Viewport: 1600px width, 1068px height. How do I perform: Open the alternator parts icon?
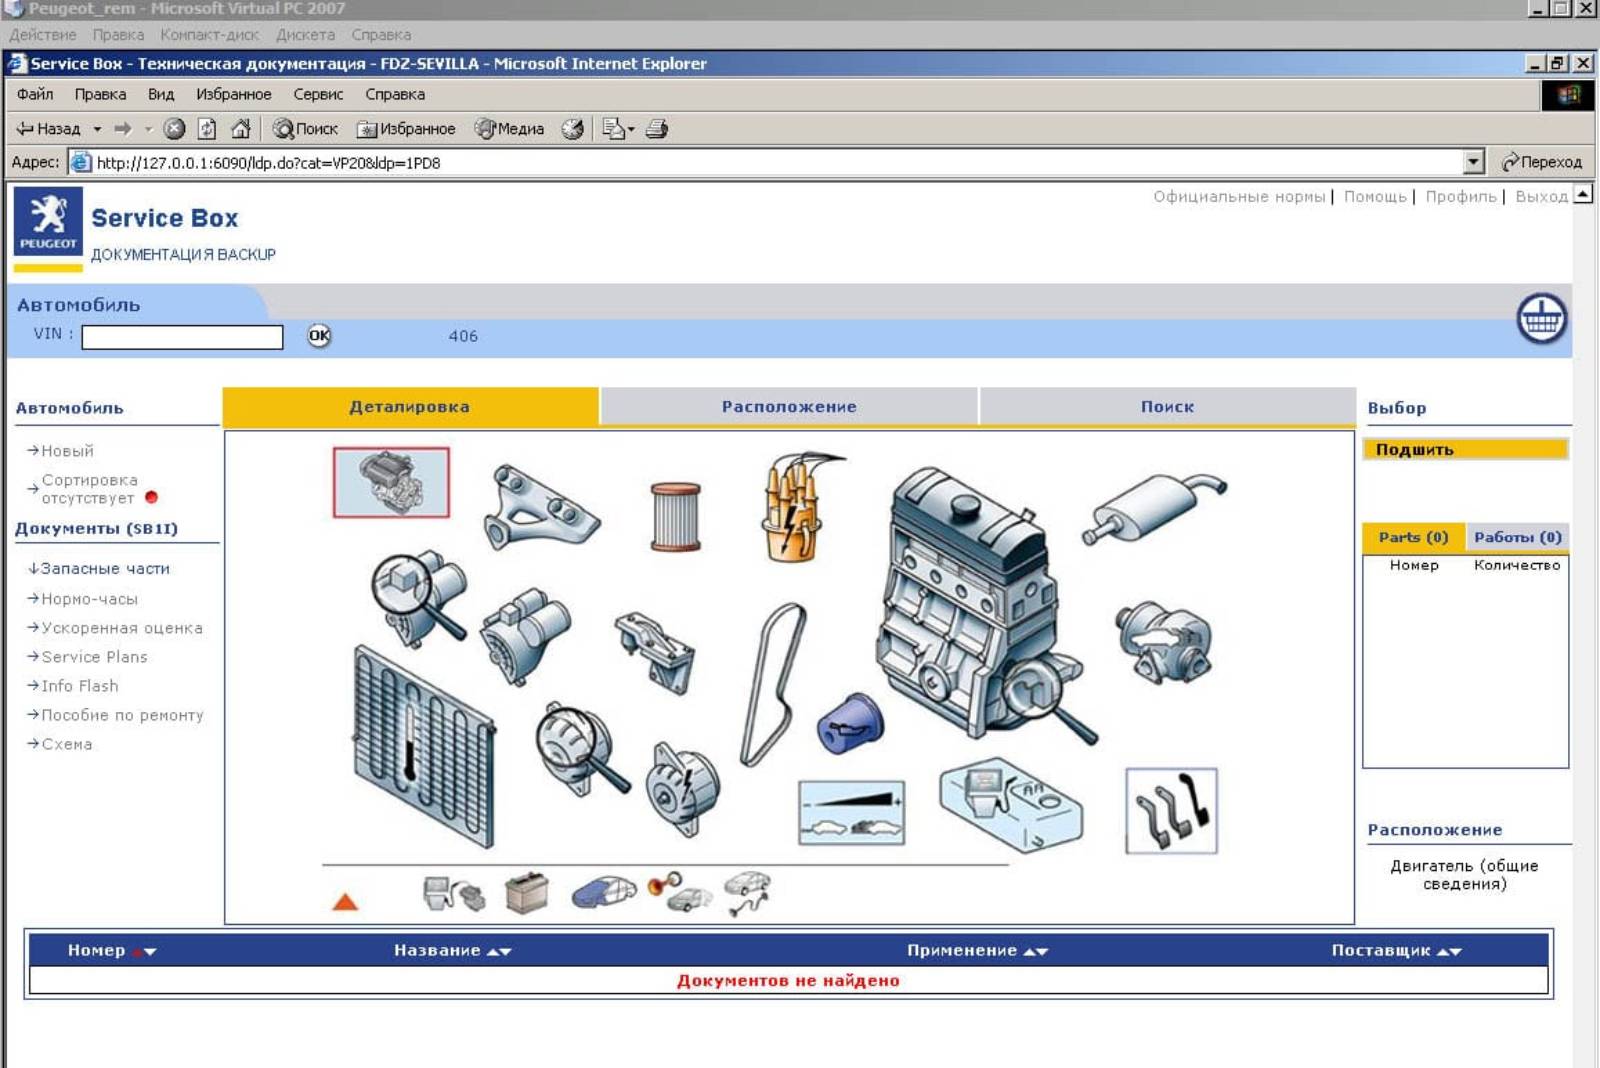(x=682, y=789)
